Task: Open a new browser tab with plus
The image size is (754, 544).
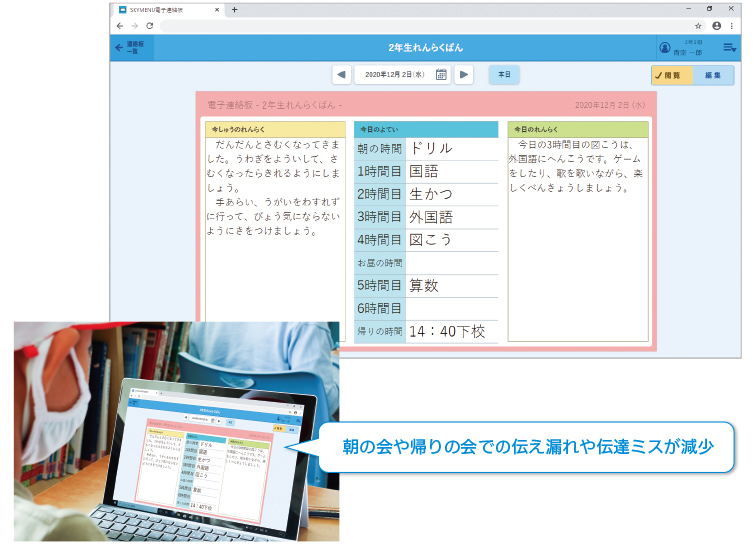Action: coord(235,10)
